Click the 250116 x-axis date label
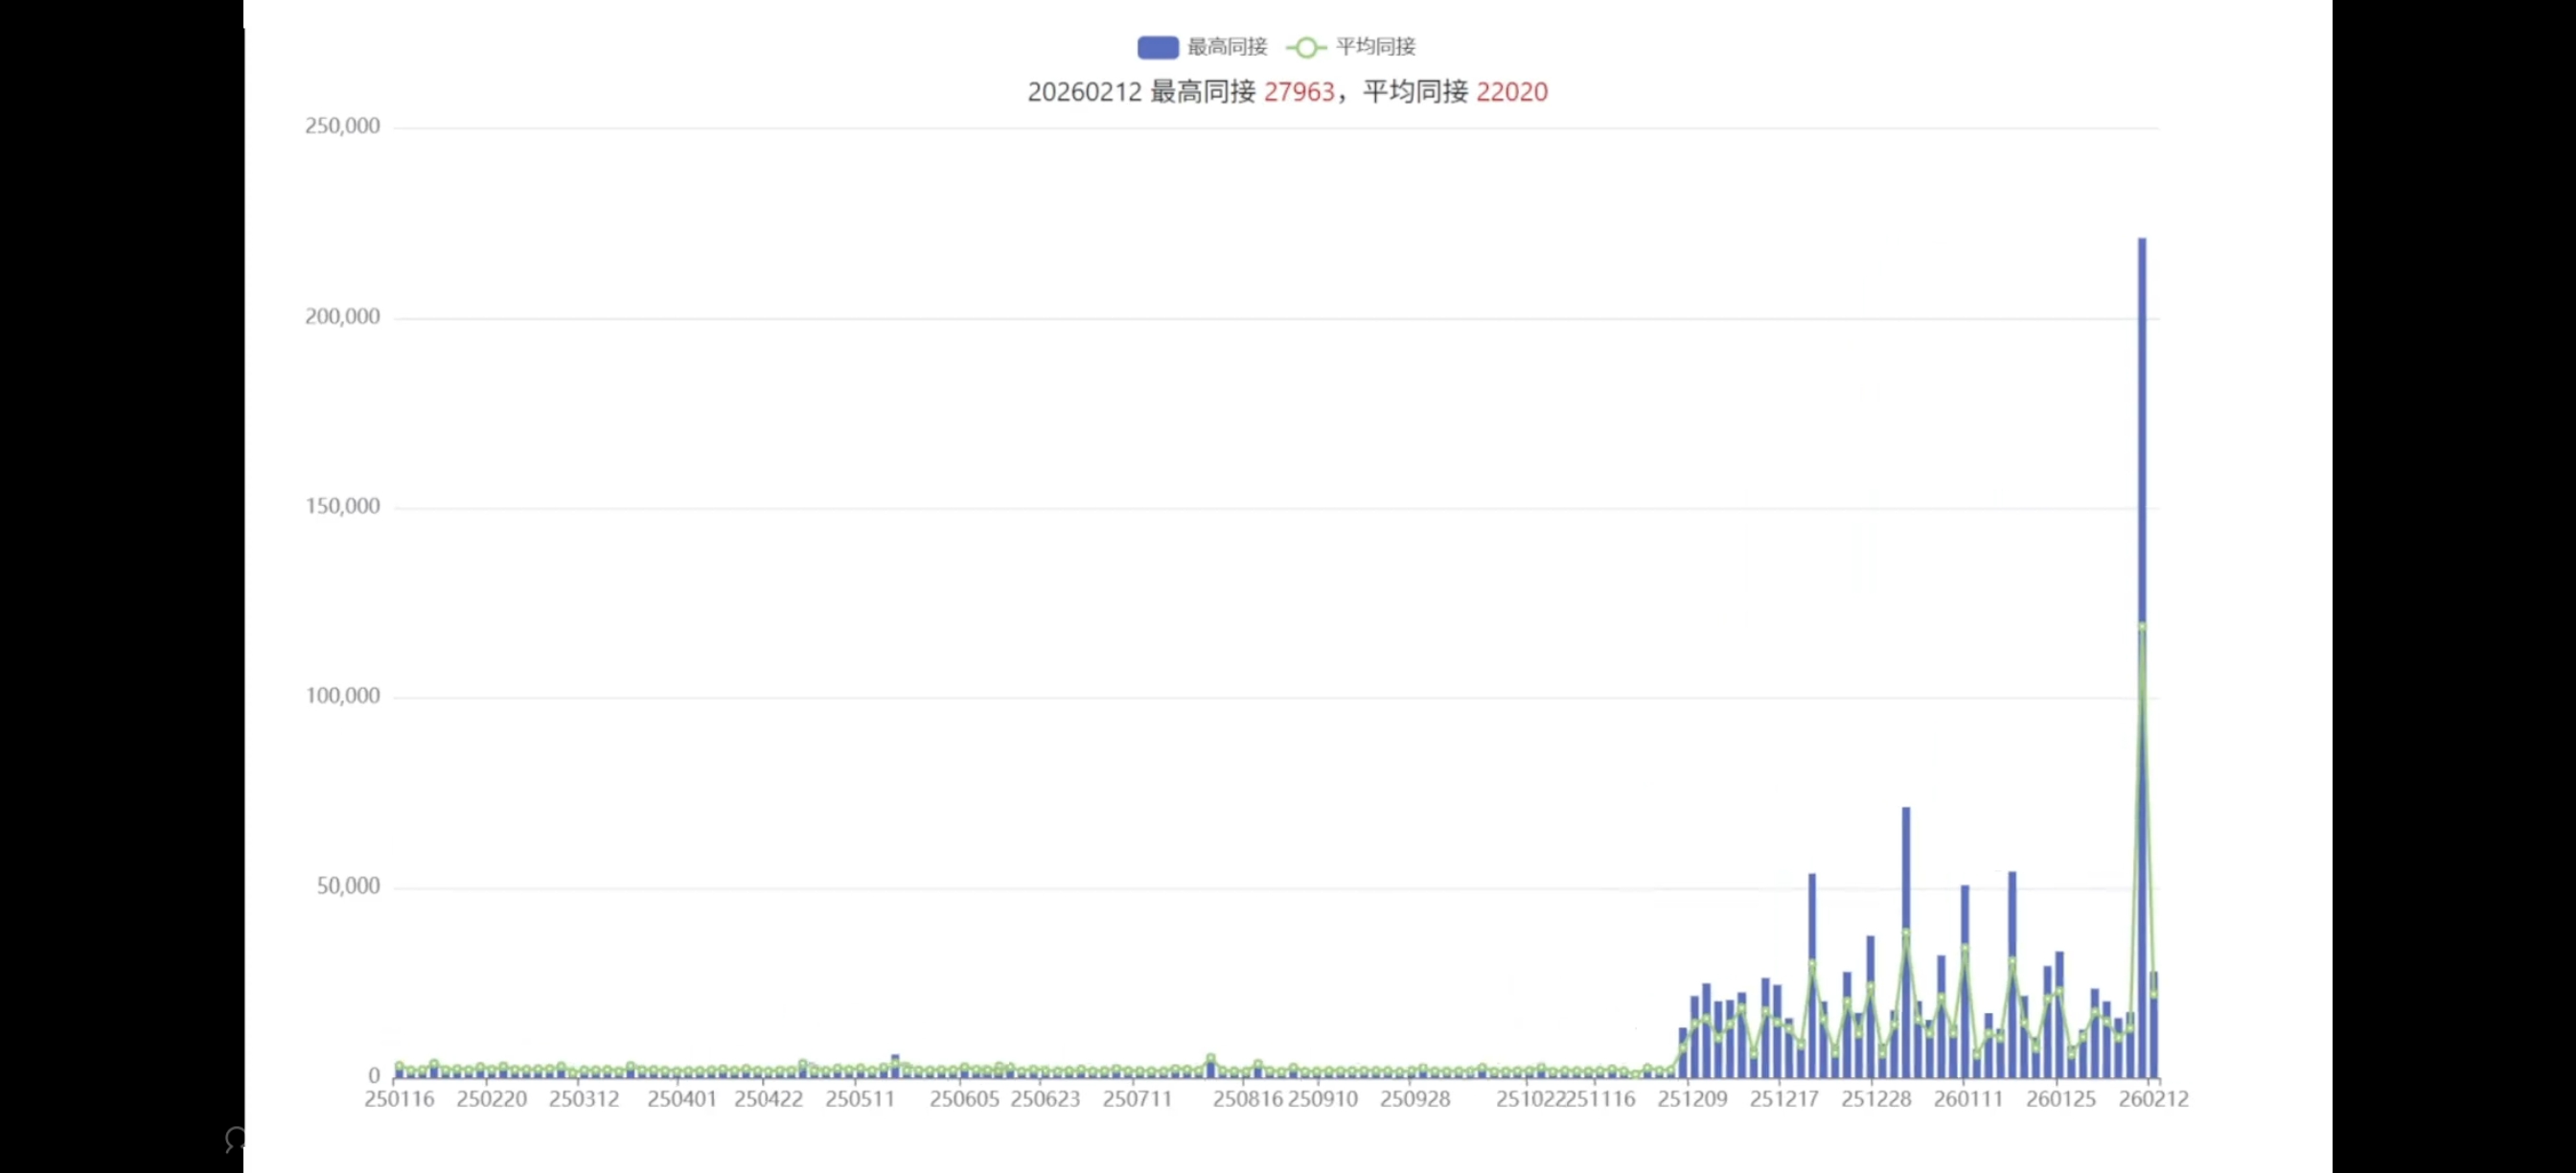This screenshot has width=2576, height=1173. pos(399,1099)
